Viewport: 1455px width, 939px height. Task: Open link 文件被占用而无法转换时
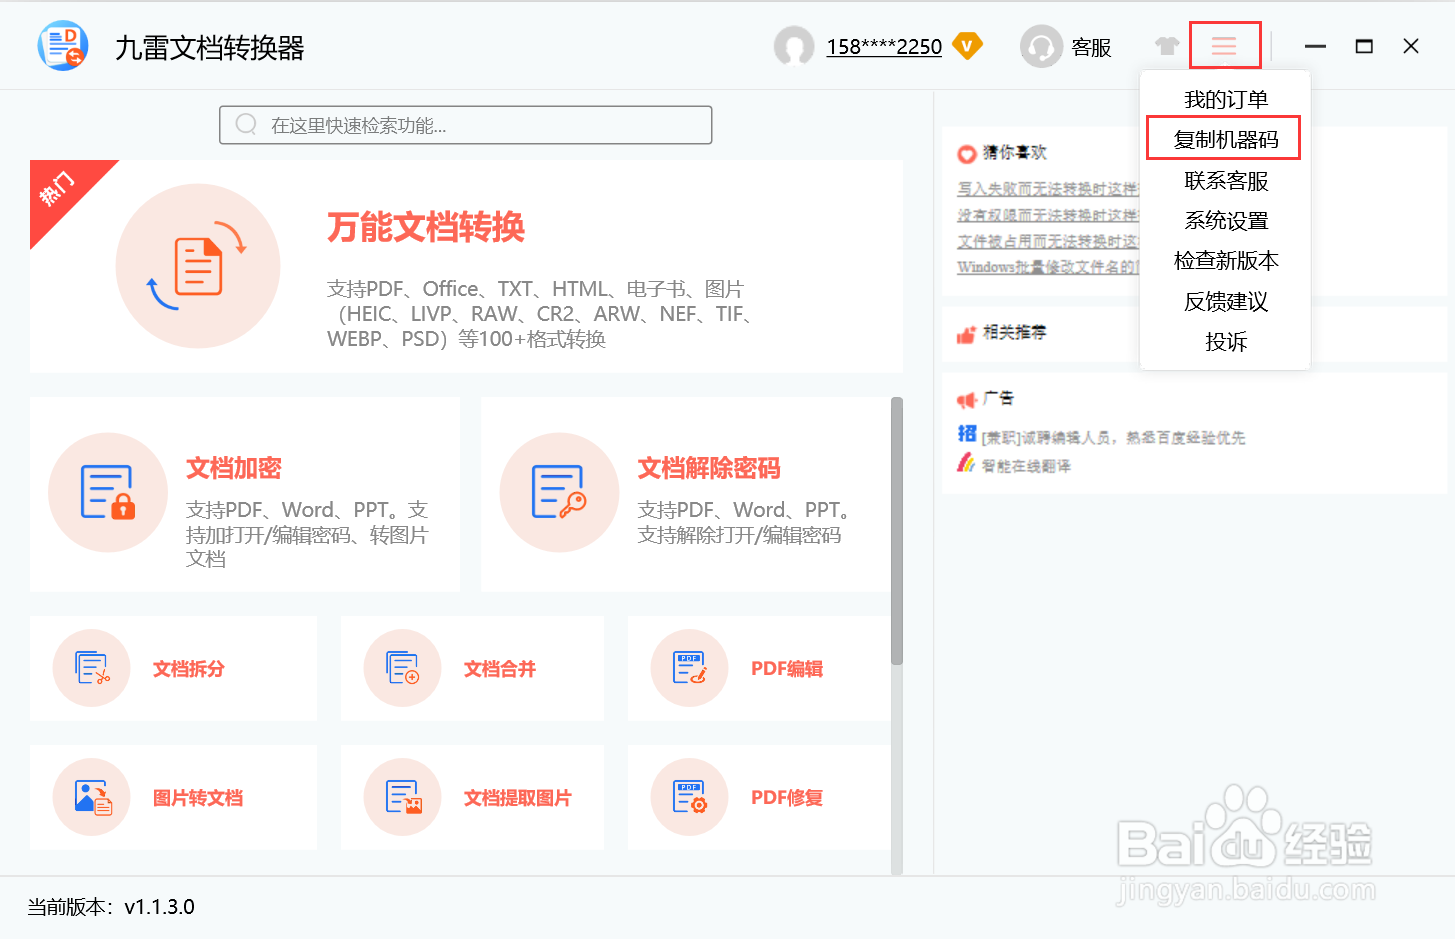(1048, 241)
